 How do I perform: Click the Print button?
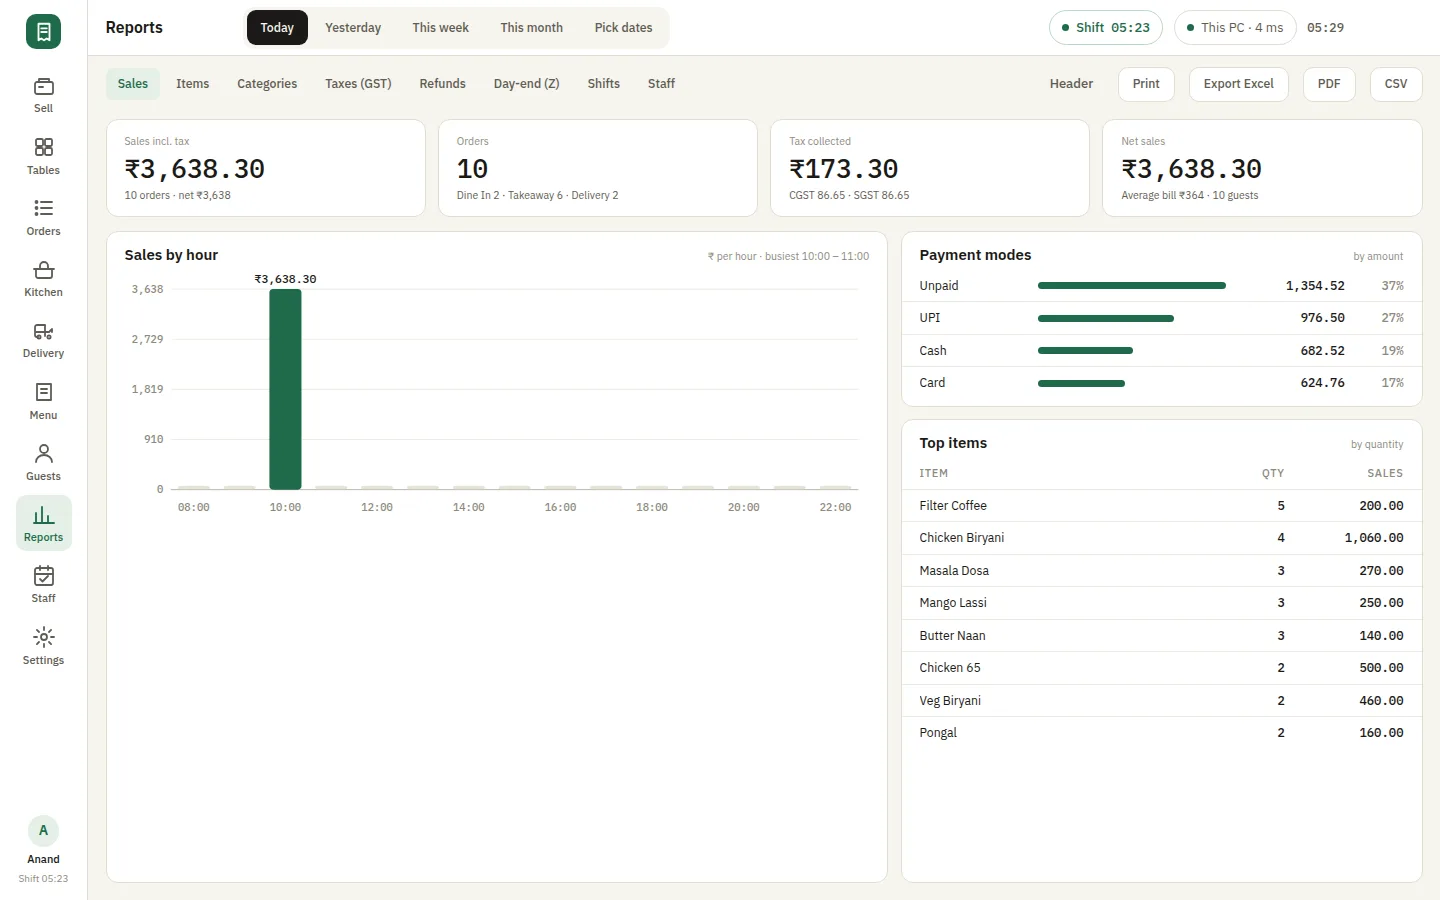point(1146,84)
